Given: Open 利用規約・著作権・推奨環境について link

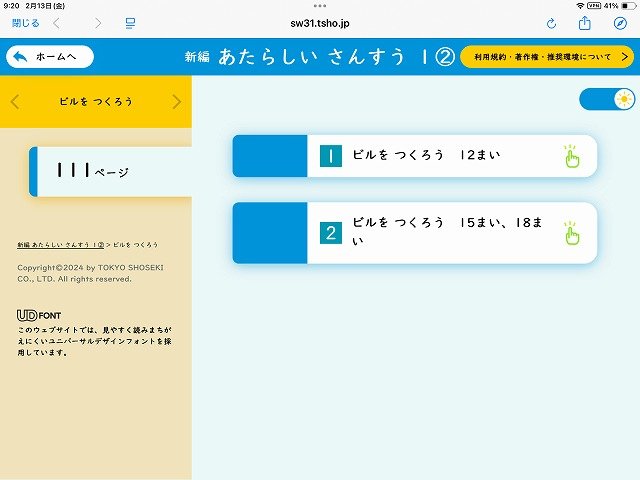Looking at the screenshot, I should (546, 57).
